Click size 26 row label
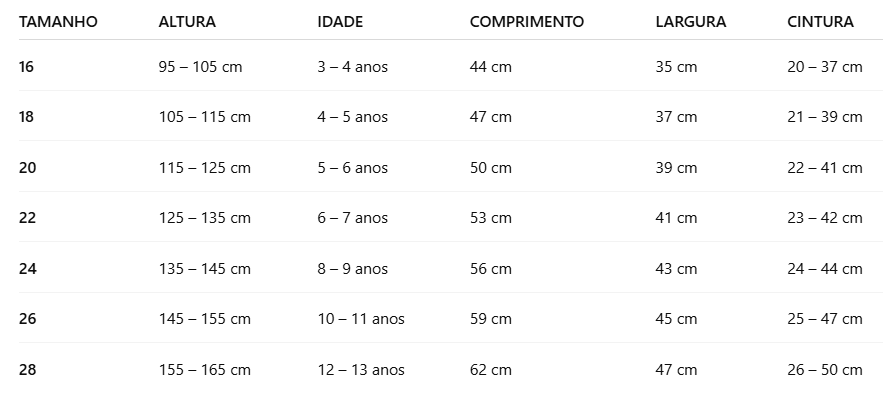 [27, 318]
